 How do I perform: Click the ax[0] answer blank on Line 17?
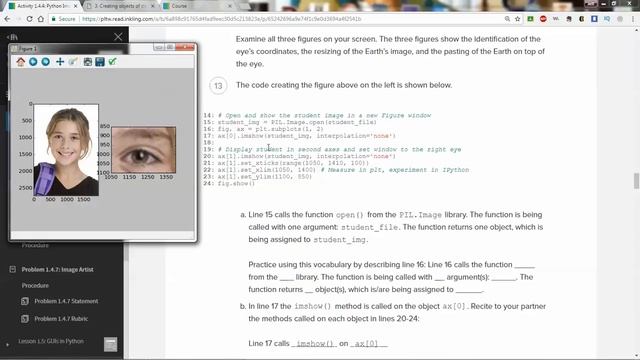(369, 344)
